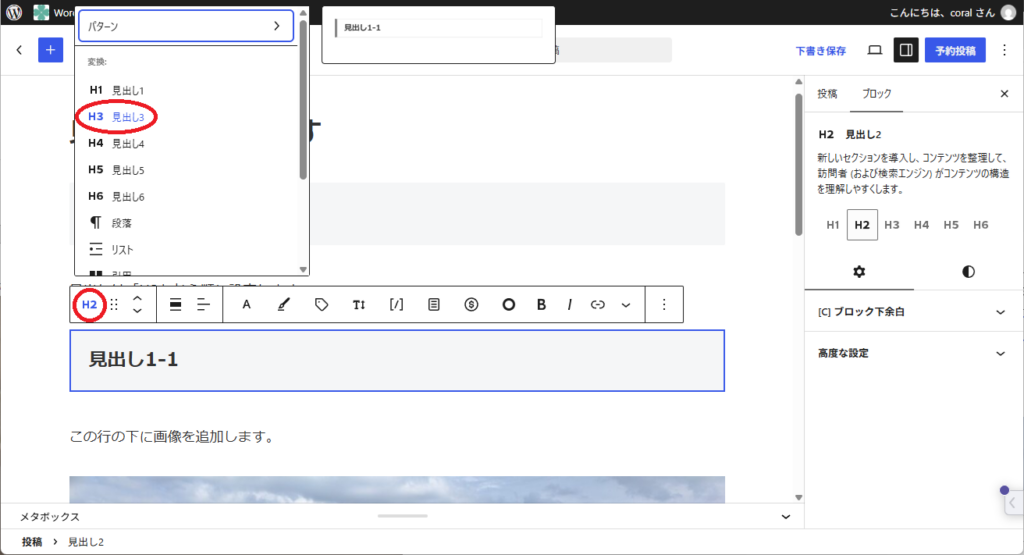1024x555 pixels.
Task: Click the user avatar in admin bar
Action: pos(1009,12)
